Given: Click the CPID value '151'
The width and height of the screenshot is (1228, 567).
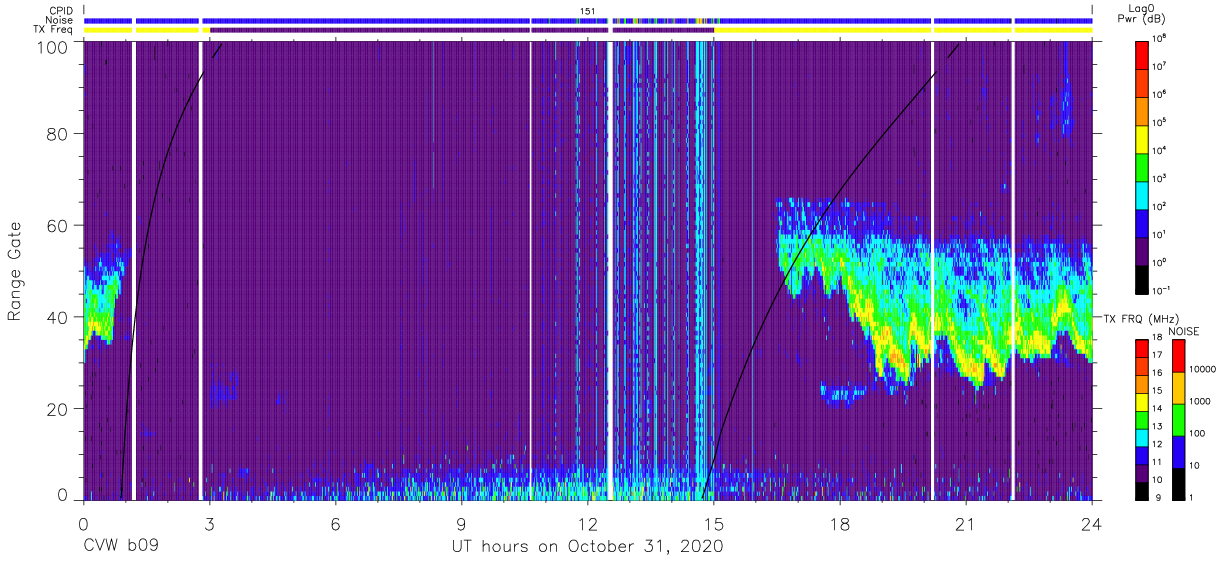Looking at the screenshot, I should [x=587, y=10].
